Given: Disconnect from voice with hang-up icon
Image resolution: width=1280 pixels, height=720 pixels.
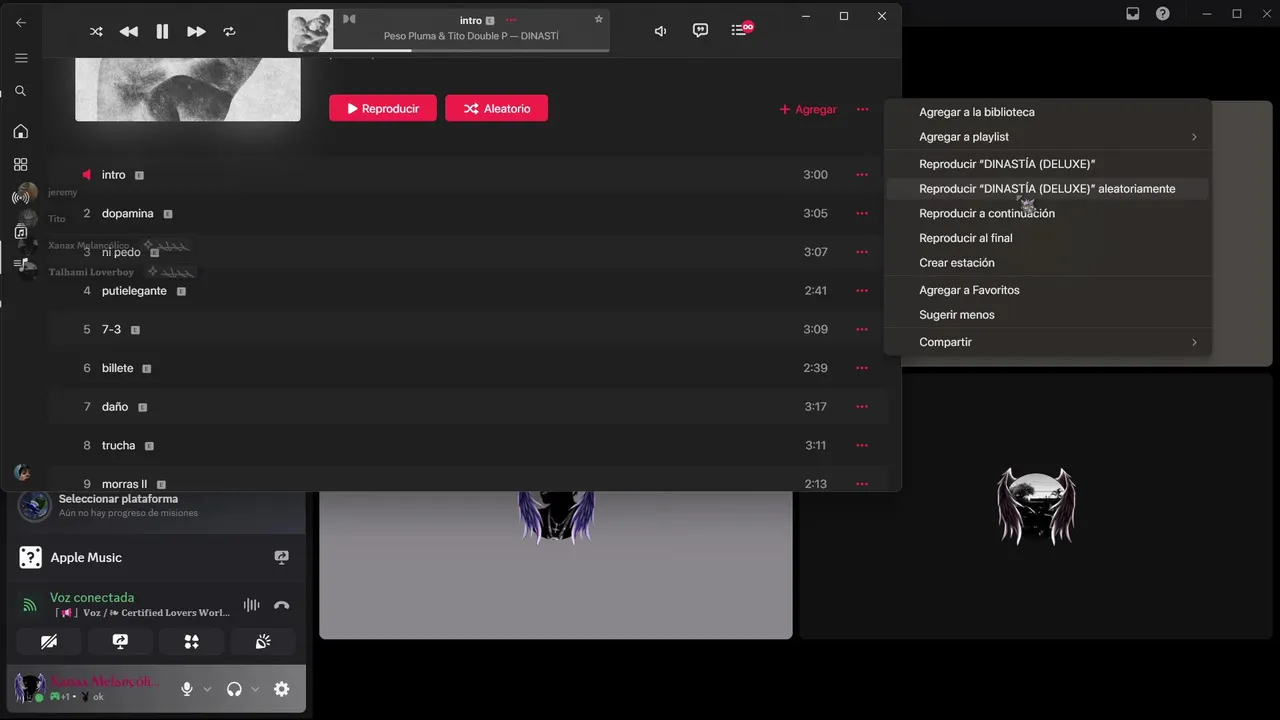Looking at the screenshot, I should 282,605.
